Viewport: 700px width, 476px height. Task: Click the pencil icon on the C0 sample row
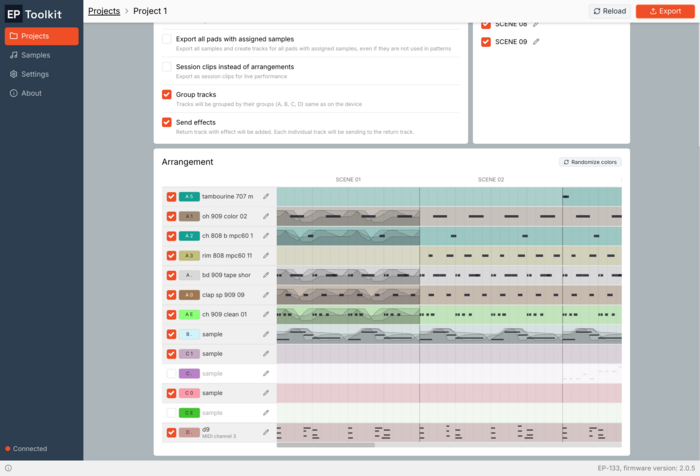pyautogui.click(x=266, y=393)
